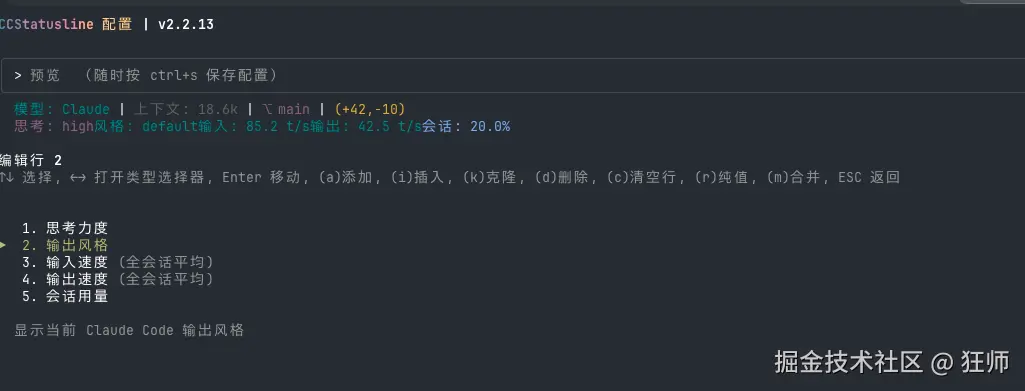Click the yellow (+42,-10) git changes segment

click(x=369, y=109)
